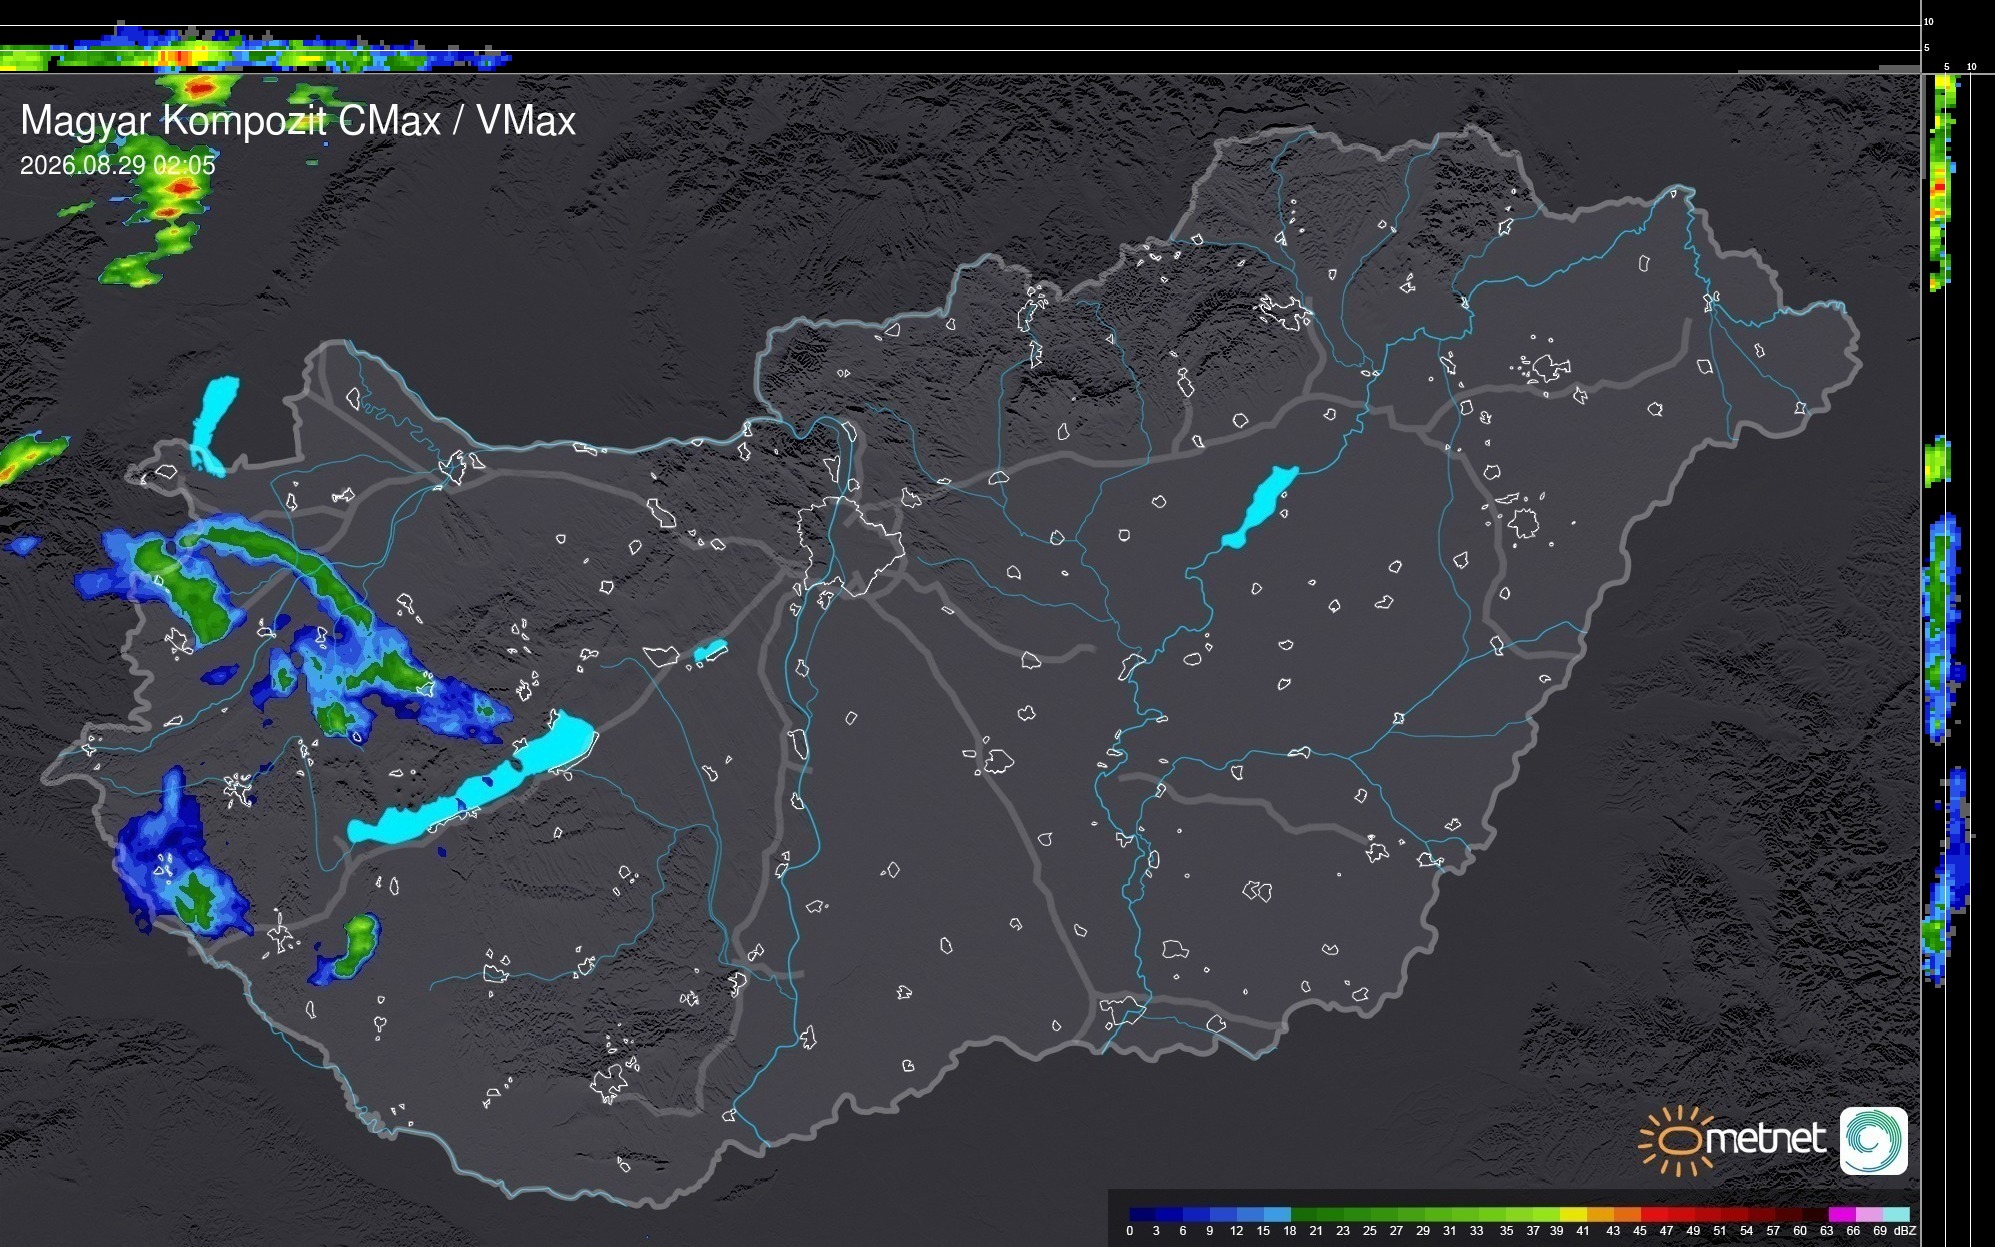Click the small Lake Velence near map center

click(710, 651)
